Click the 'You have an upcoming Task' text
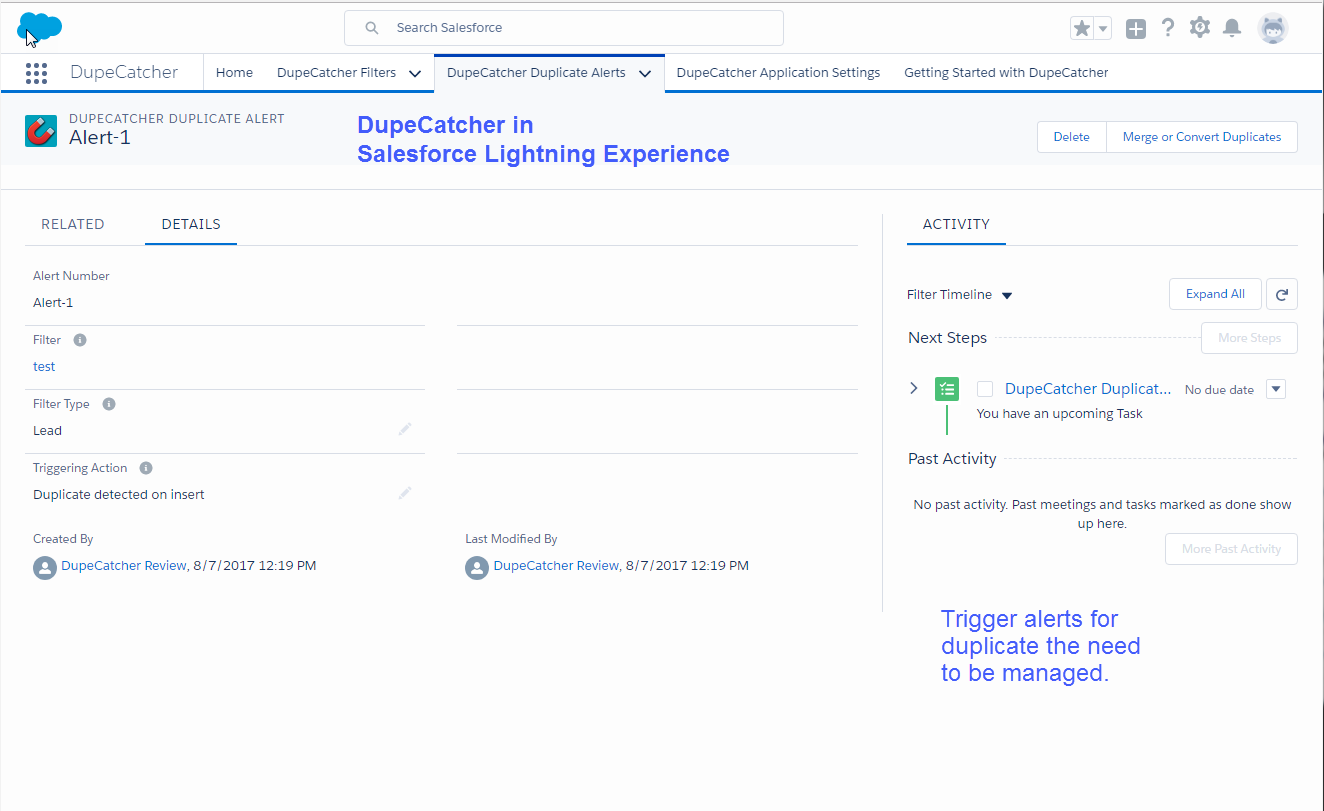The image size is (1324, 811). tap(1060, 413)
